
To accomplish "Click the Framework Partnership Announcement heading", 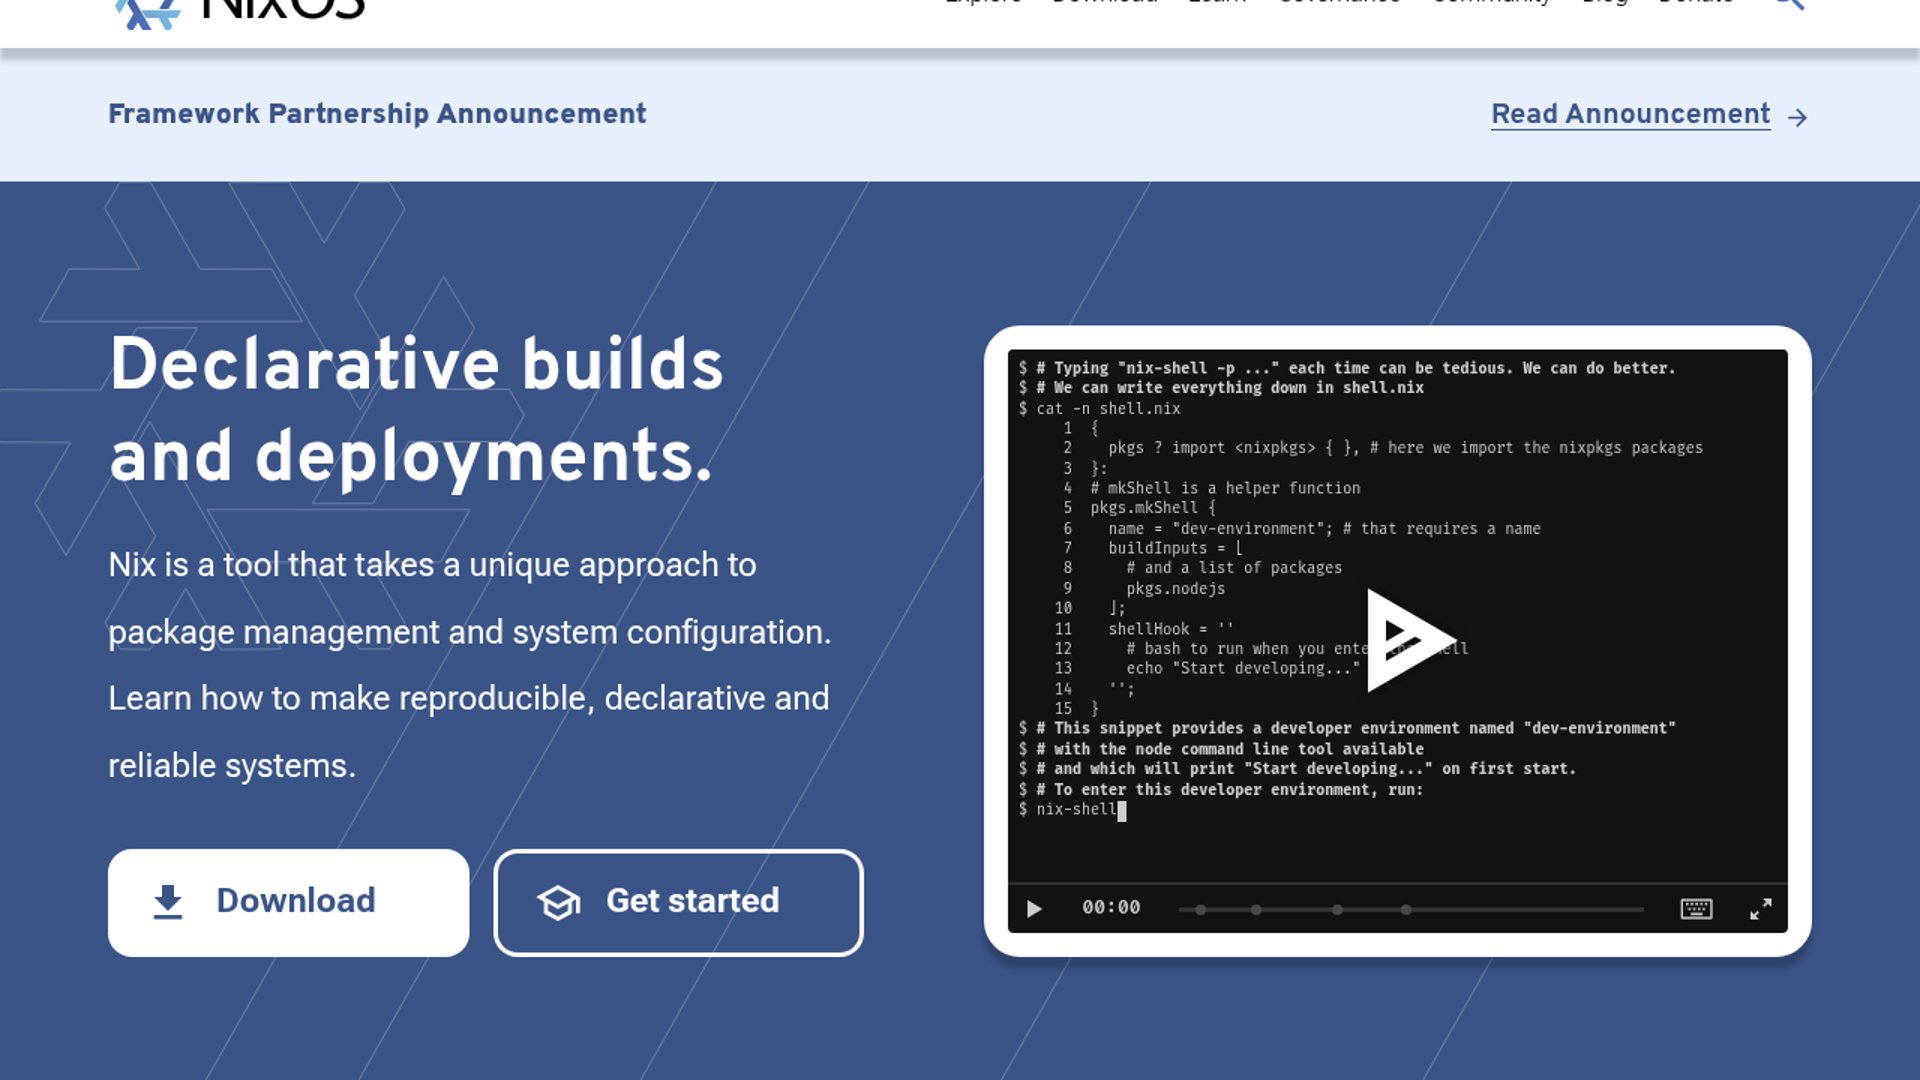I will tap(377, 114).
